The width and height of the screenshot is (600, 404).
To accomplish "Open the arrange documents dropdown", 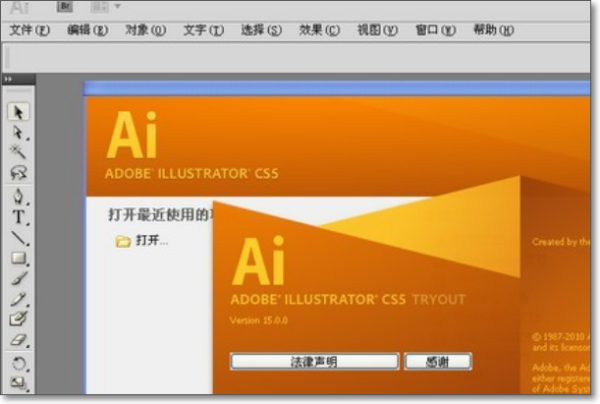I will (x=106, y=7).
